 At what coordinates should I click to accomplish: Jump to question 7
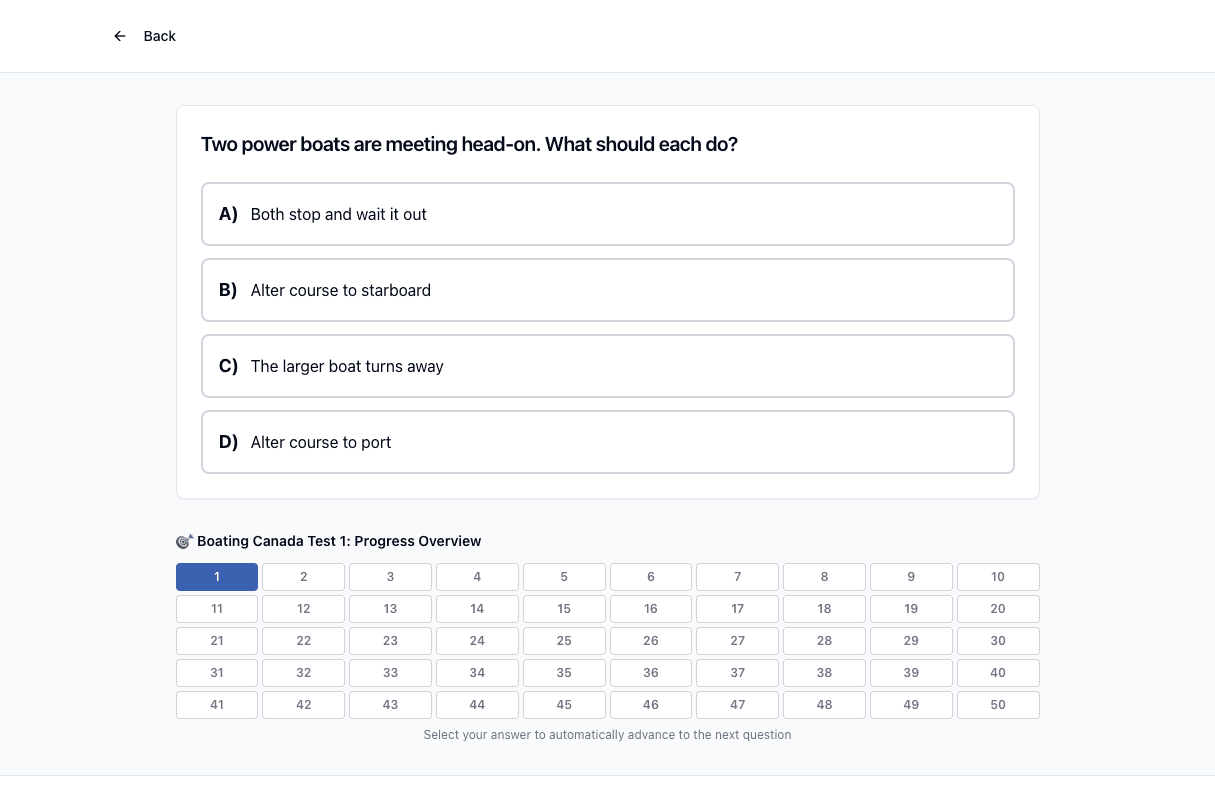[738, 577]
